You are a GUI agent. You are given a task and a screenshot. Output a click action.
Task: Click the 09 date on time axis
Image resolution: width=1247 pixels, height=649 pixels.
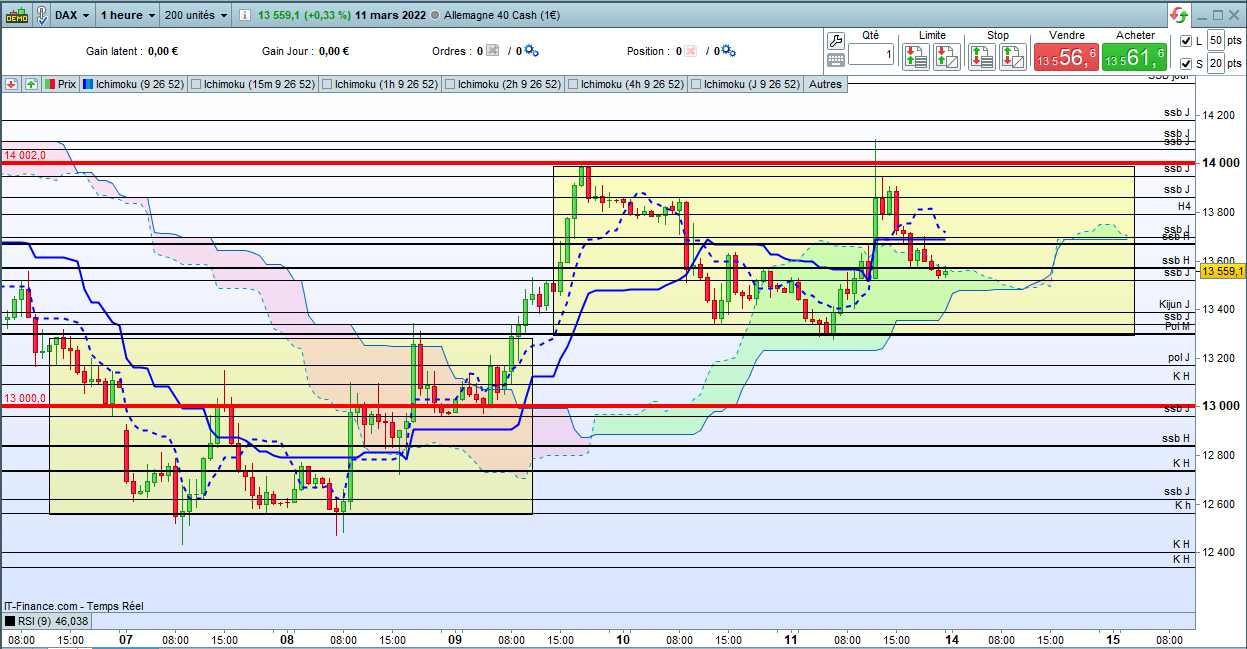[x=455, y=639]
